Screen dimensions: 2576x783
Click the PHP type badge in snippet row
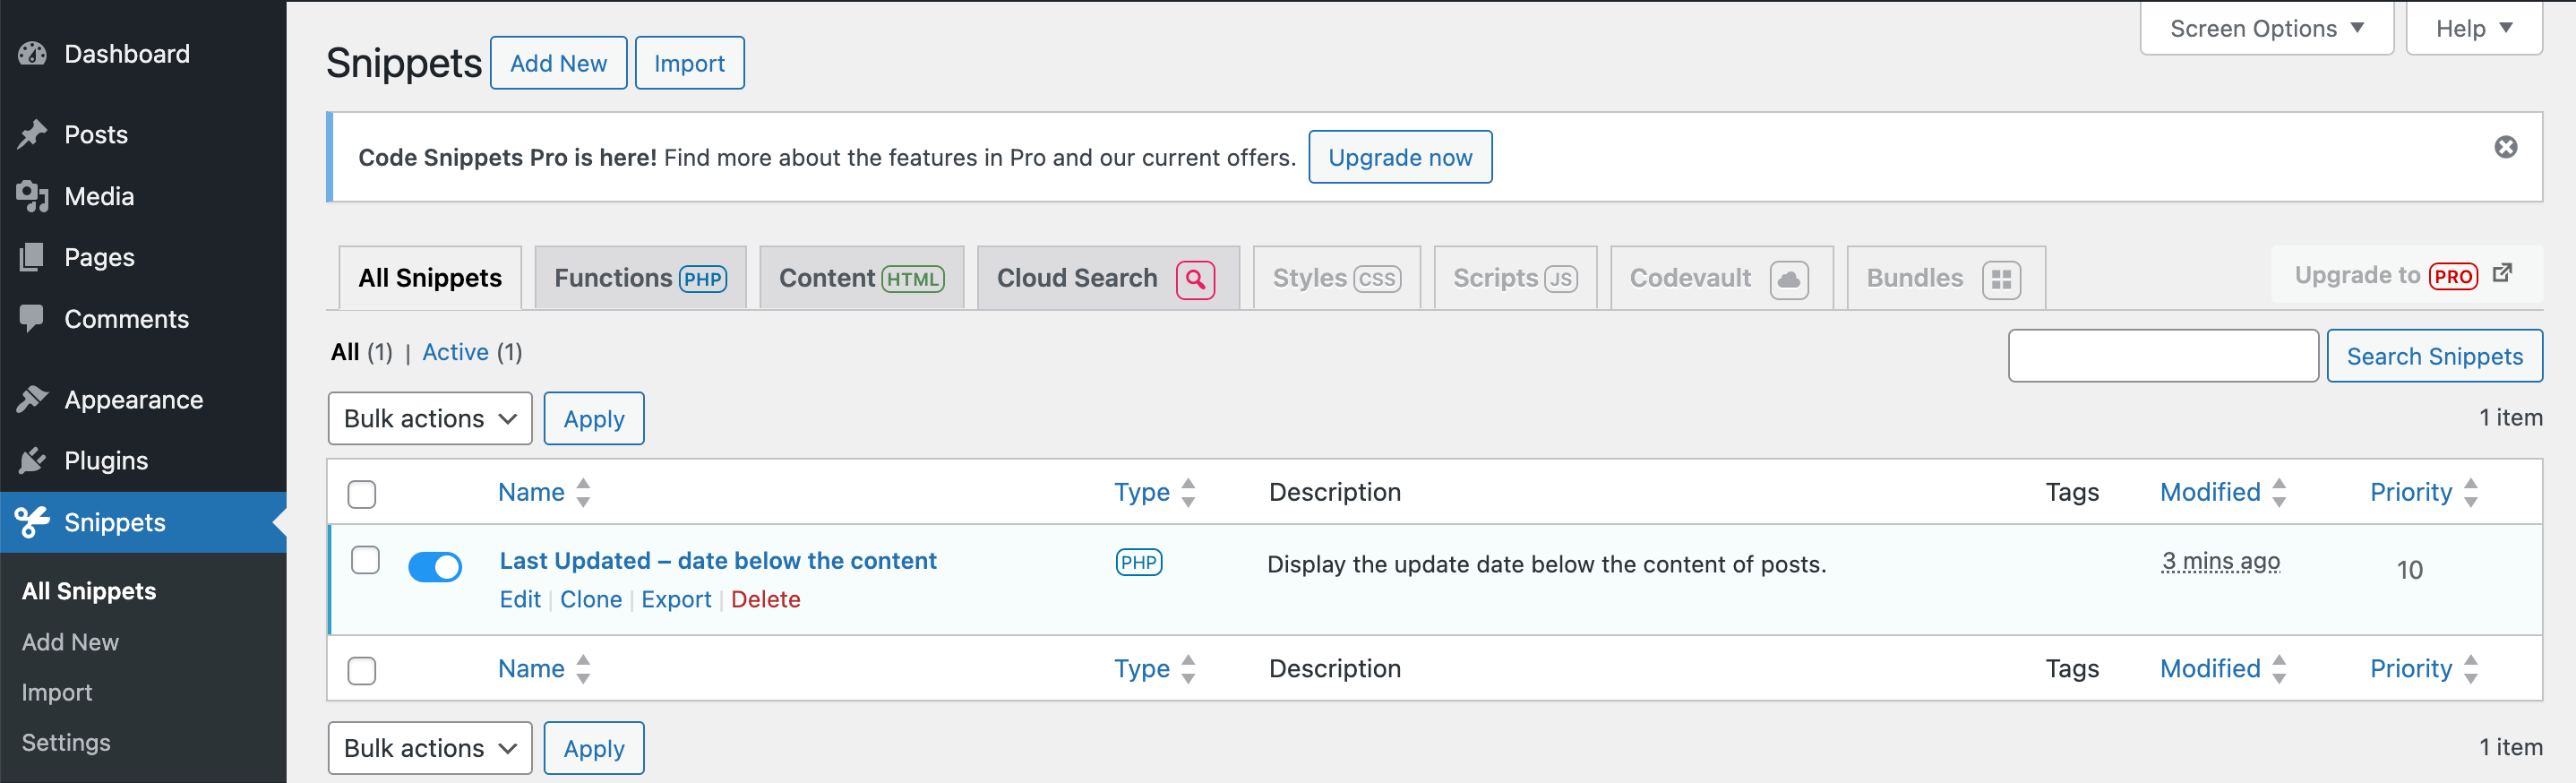click(x=1139, y=562)
